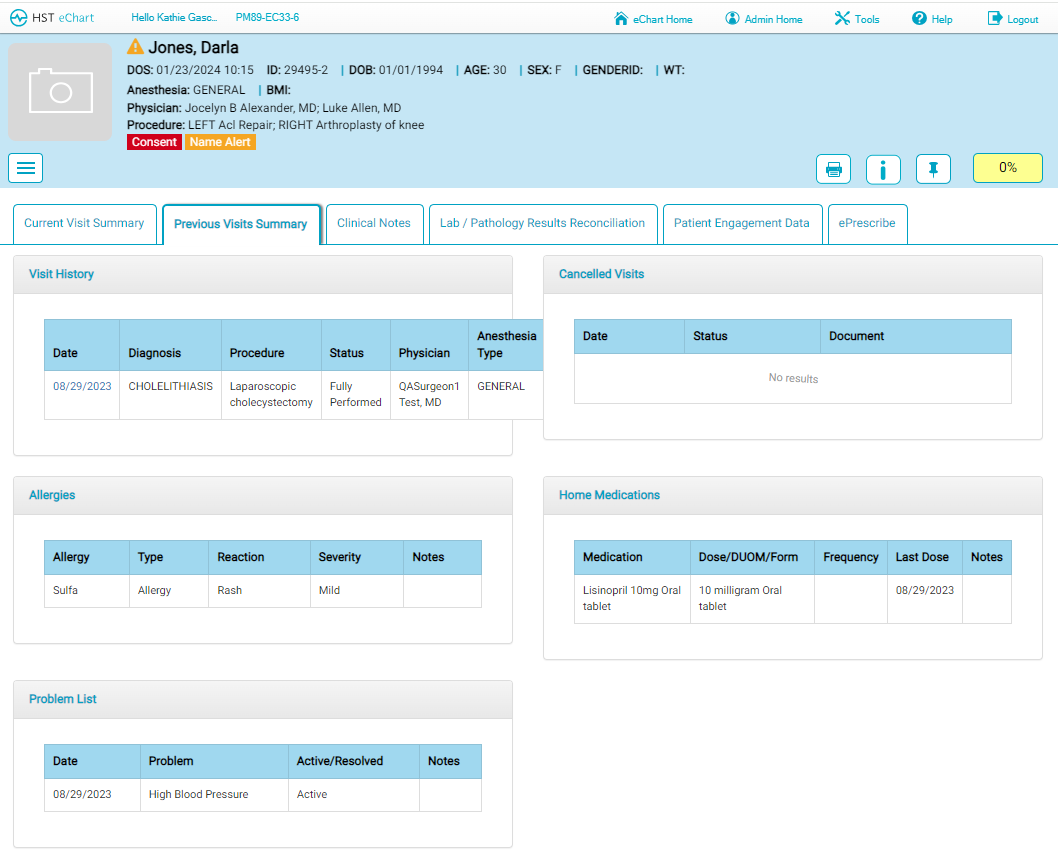Click the patient photo placeholder

(x=60, y=92)
